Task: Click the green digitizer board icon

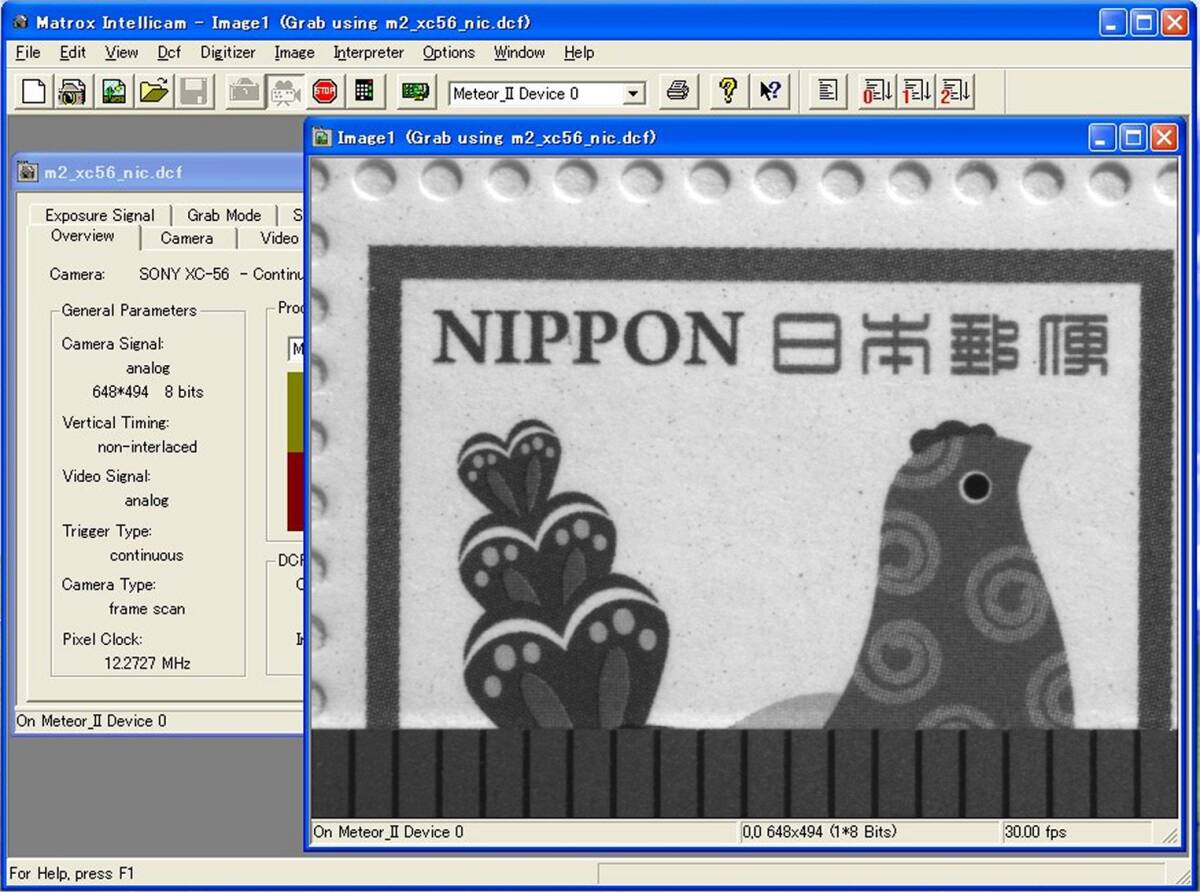Action: tap(415, 93)
